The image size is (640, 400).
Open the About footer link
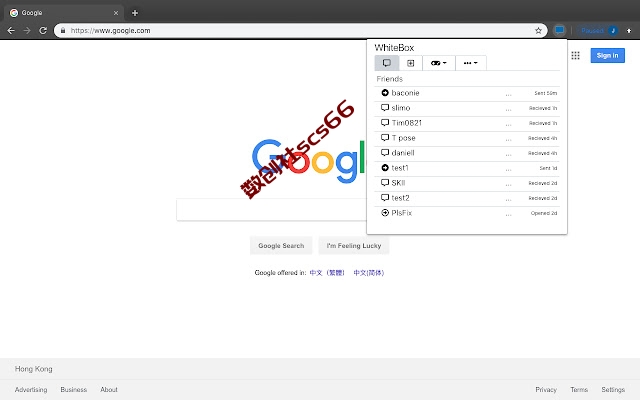(x=109, y=390)
